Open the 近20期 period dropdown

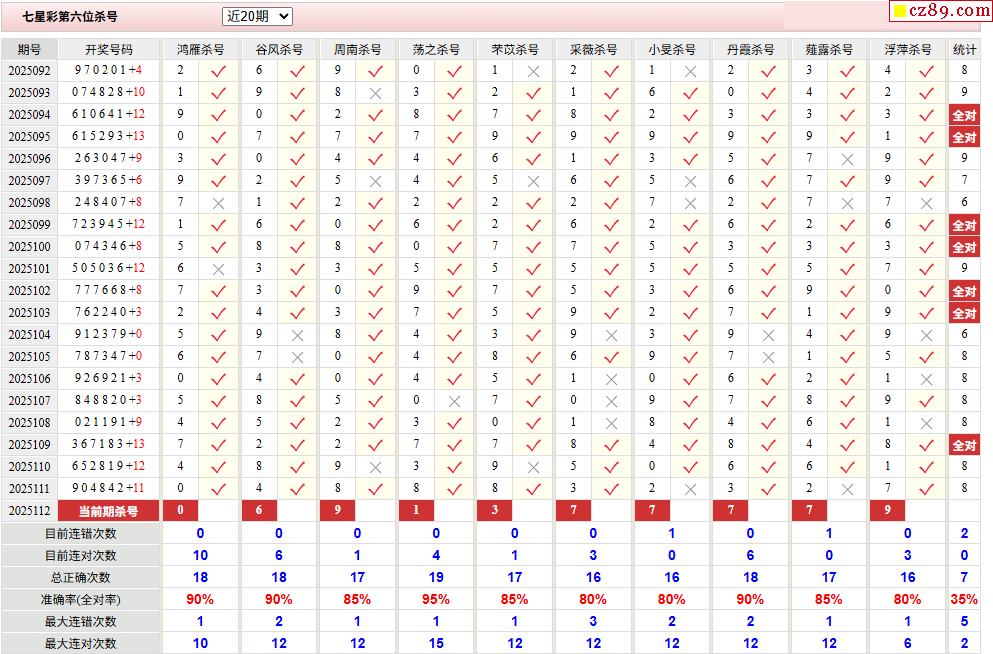click(257, 16)
